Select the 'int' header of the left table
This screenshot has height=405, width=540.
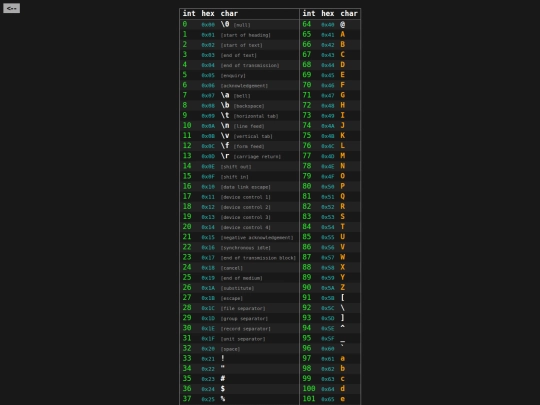click(x=189, y=13)
